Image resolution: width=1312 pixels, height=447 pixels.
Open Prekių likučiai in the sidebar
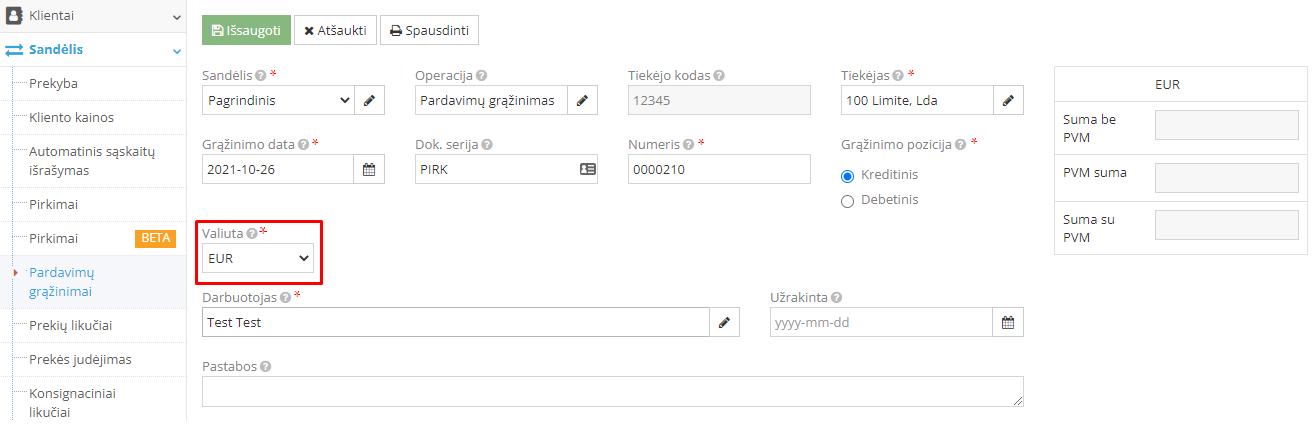pos(70,325)
